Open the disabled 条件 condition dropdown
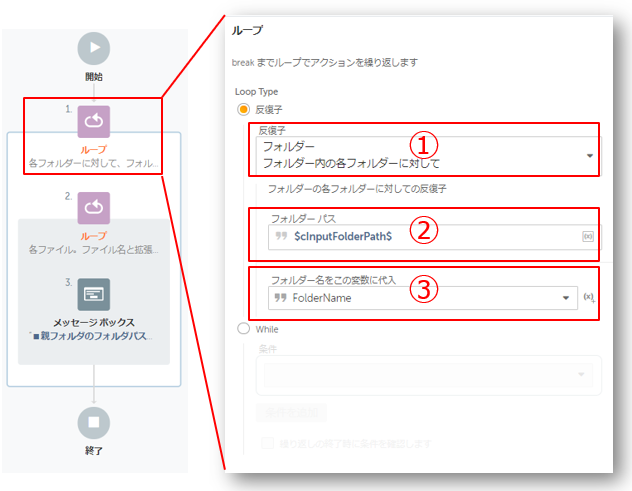 point(428,375)
